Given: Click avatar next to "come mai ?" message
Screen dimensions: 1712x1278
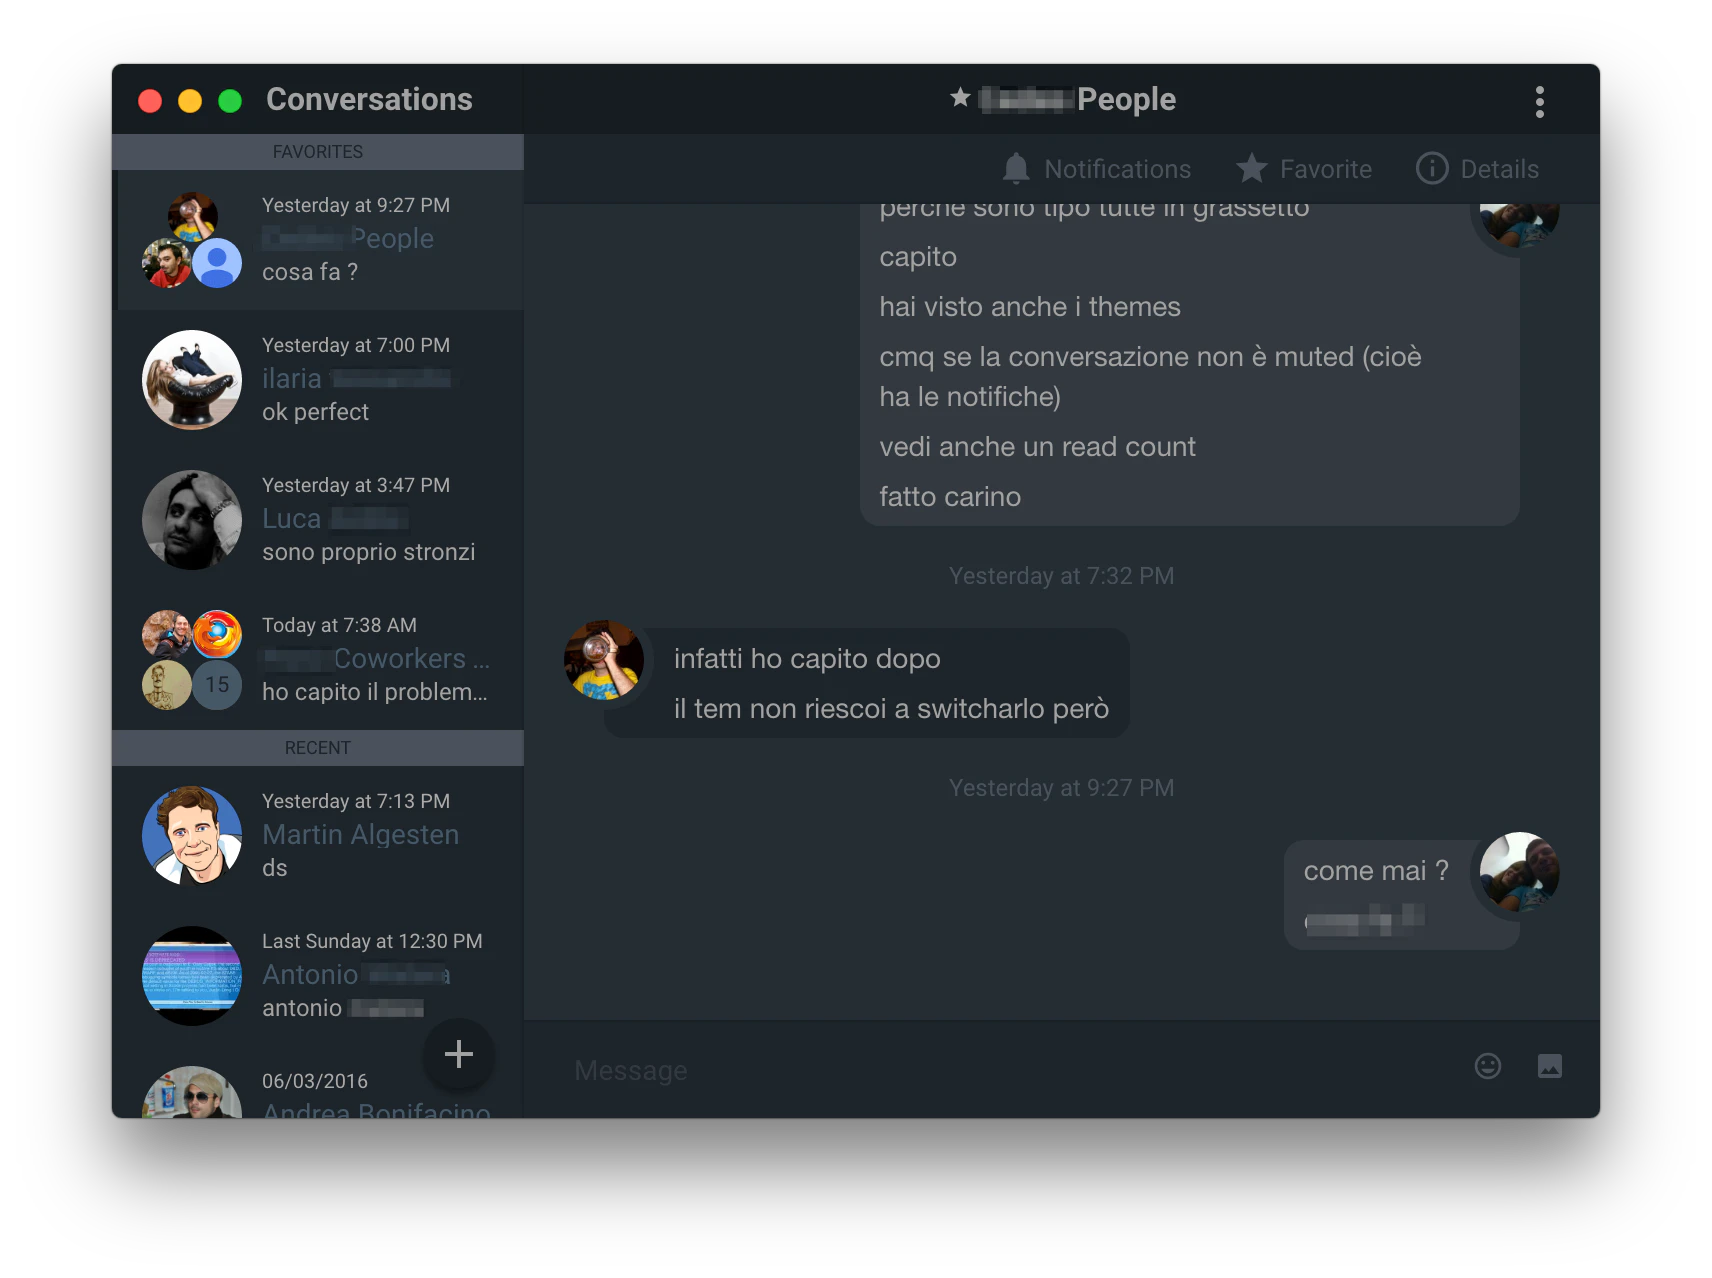Looking at the screenshot, I should coord(1519,872).
